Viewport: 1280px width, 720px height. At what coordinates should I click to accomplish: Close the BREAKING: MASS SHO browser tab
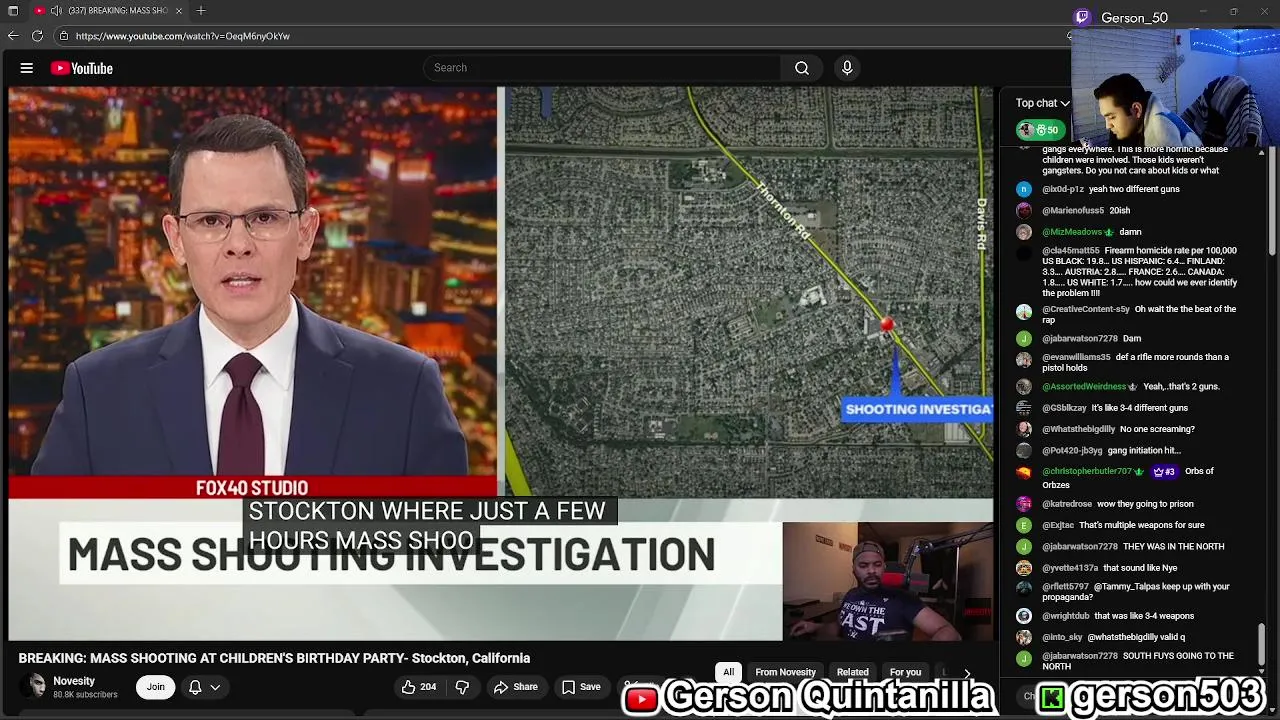(x=179, y=10)
